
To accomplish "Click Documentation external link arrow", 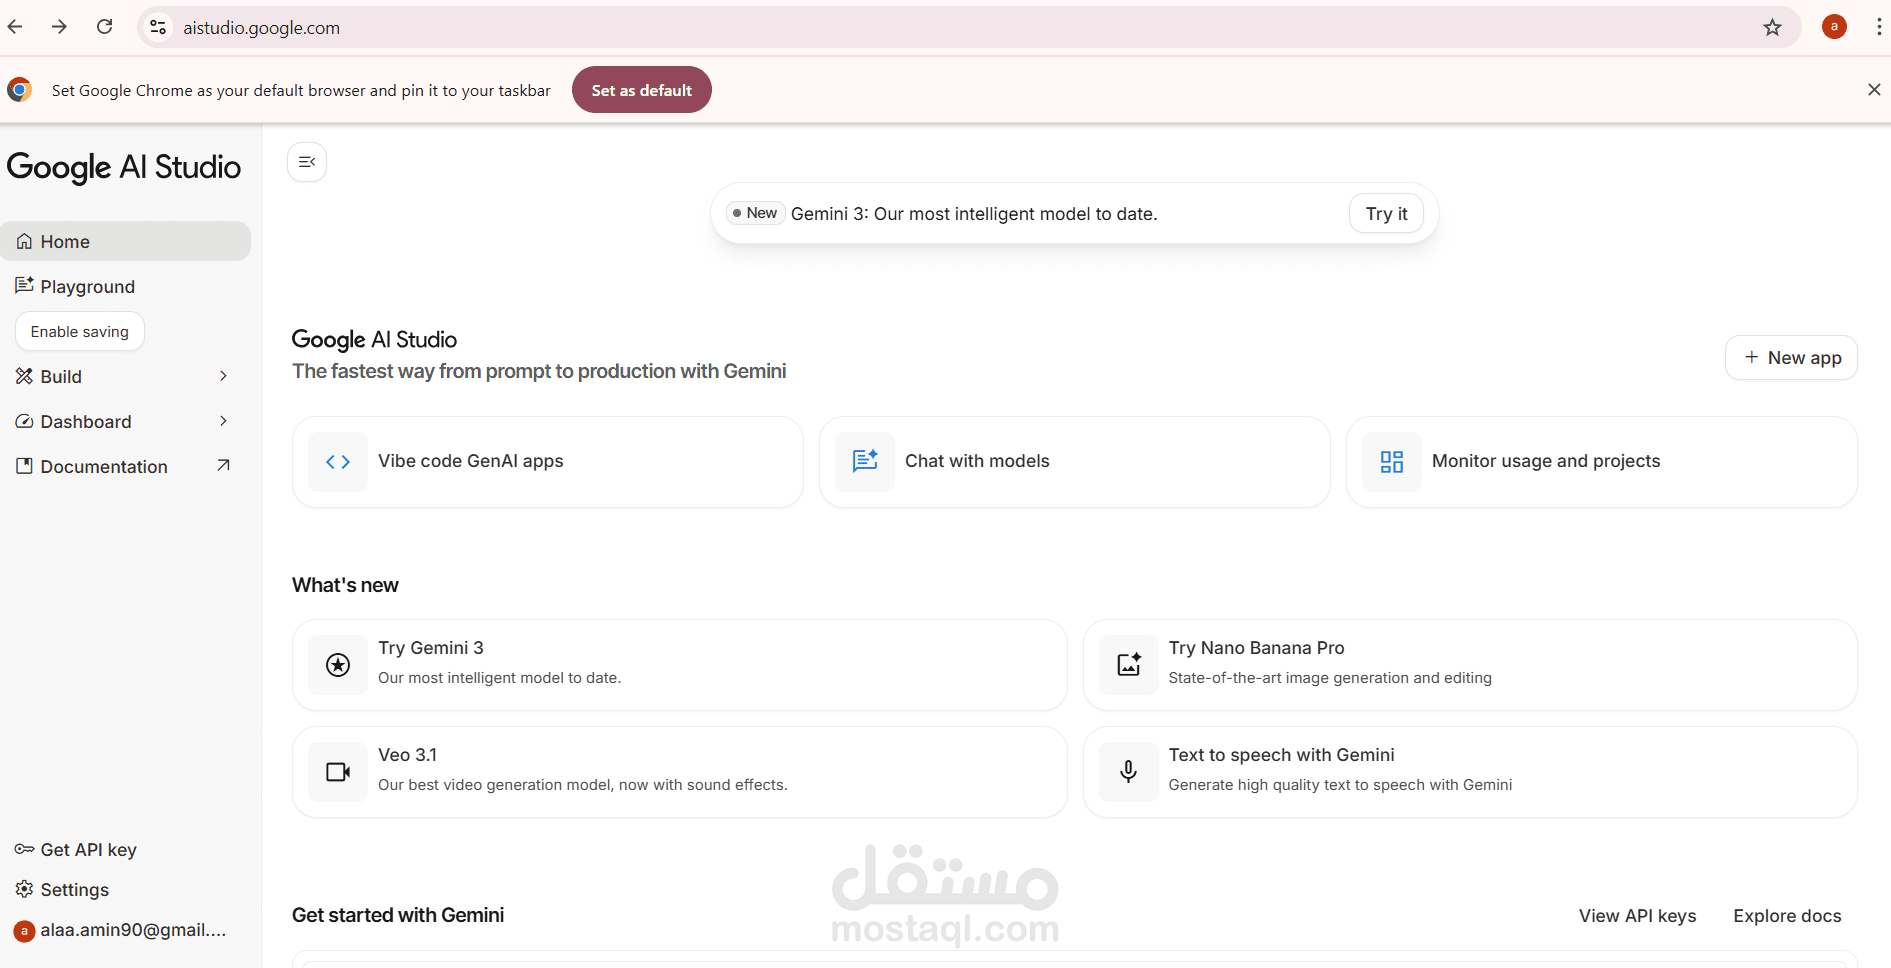I will [223, 465].
